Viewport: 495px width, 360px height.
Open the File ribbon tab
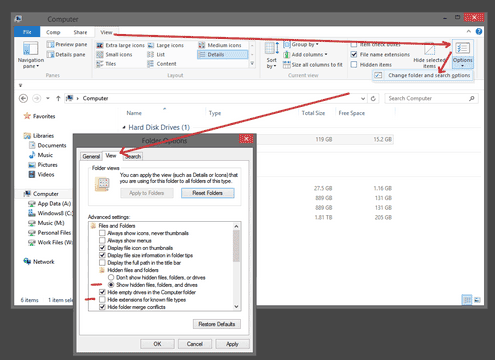pos(27,32)
